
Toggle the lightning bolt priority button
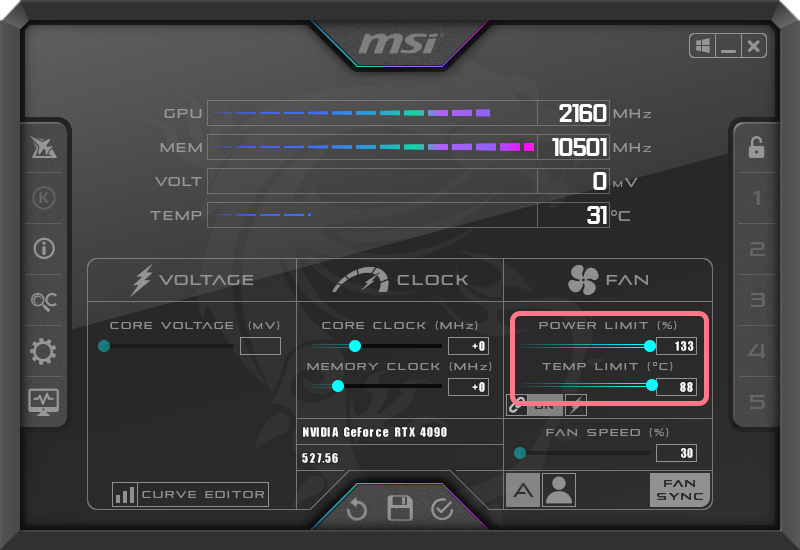point(576,405)
